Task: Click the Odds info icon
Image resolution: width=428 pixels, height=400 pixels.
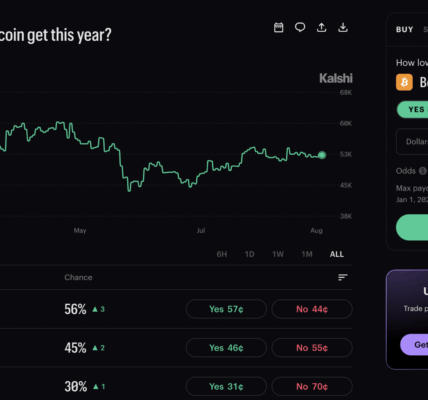Action: click(423, 171)
